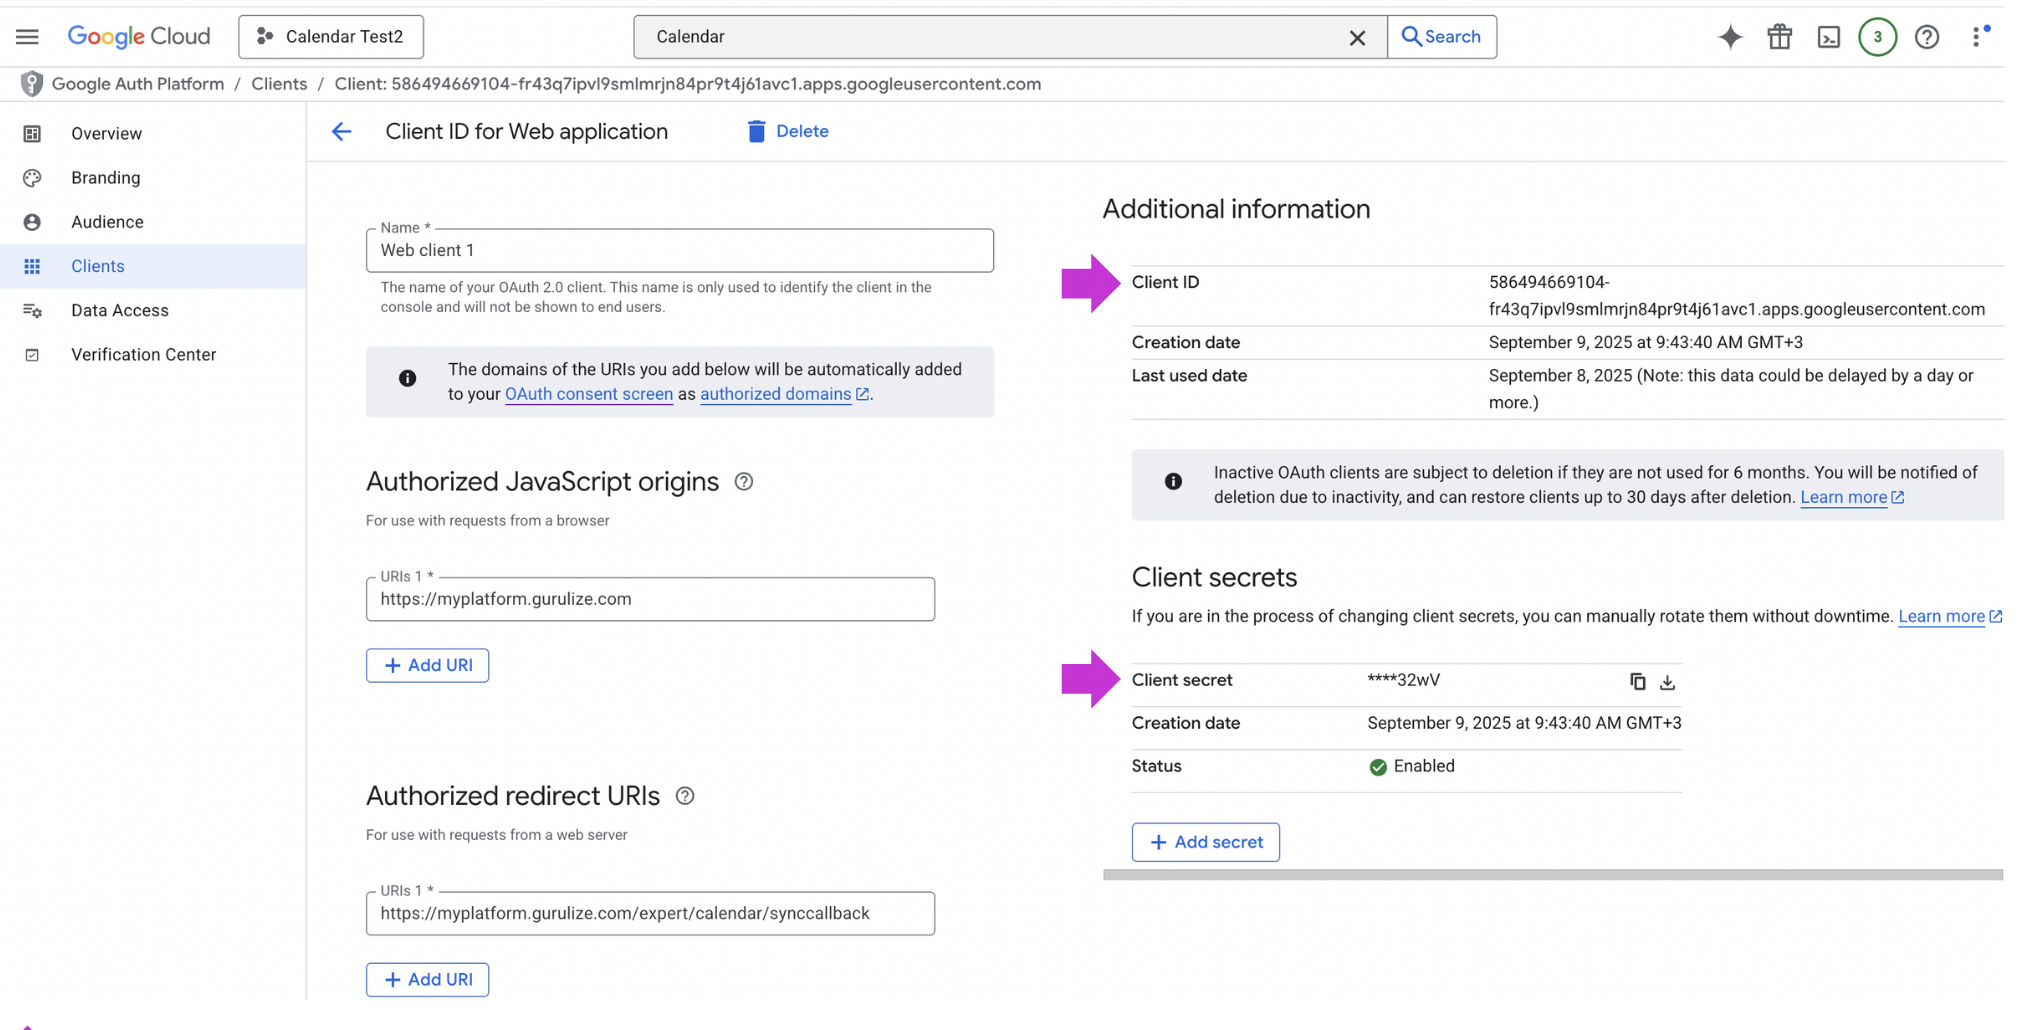Select Clients in sidebar
Screen dimensions: 2026x1030
pyautogui.click(x=153, y=266)
